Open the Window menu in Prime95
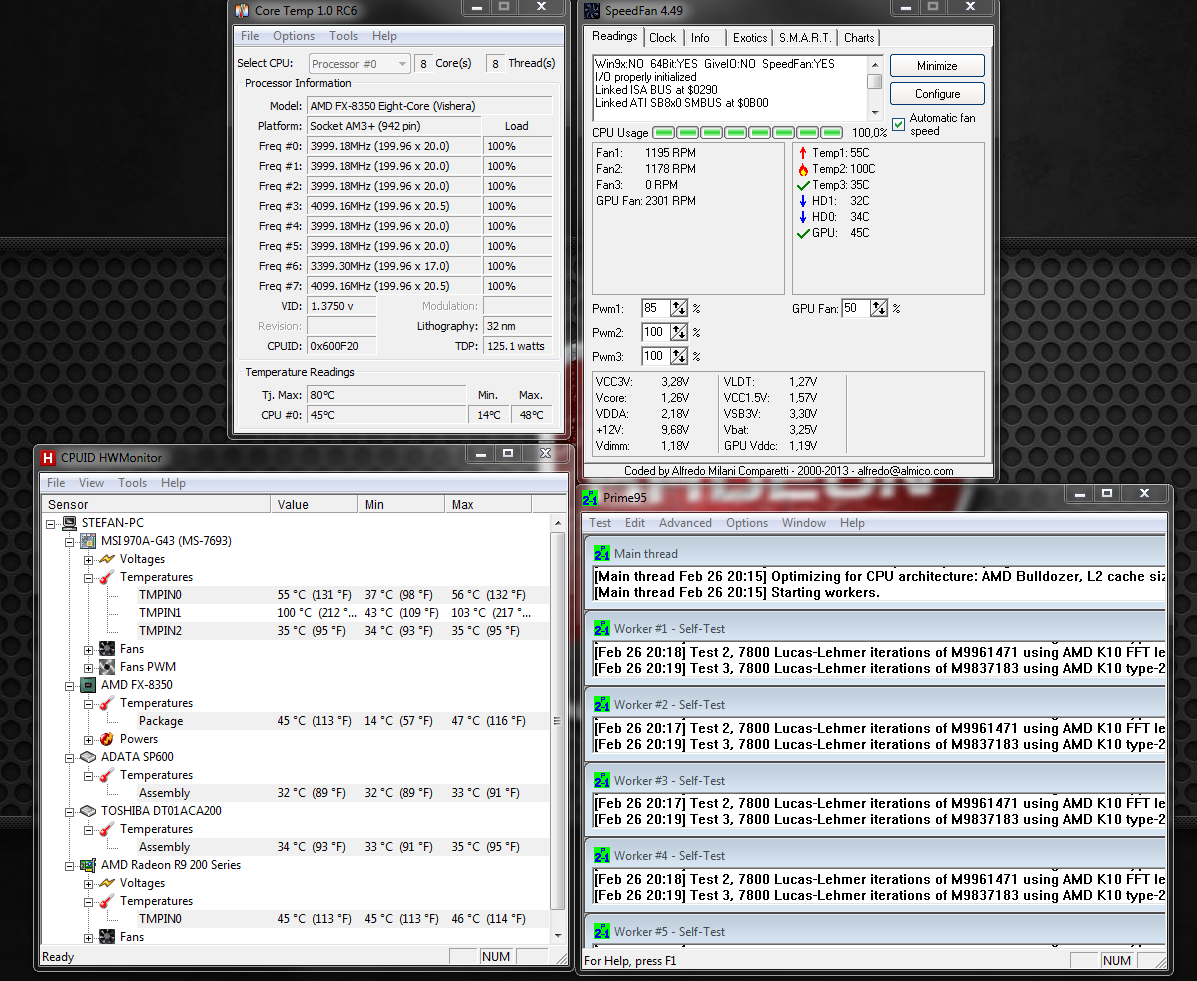This screenshot has height=981, width=1197. tap(803, 523)
